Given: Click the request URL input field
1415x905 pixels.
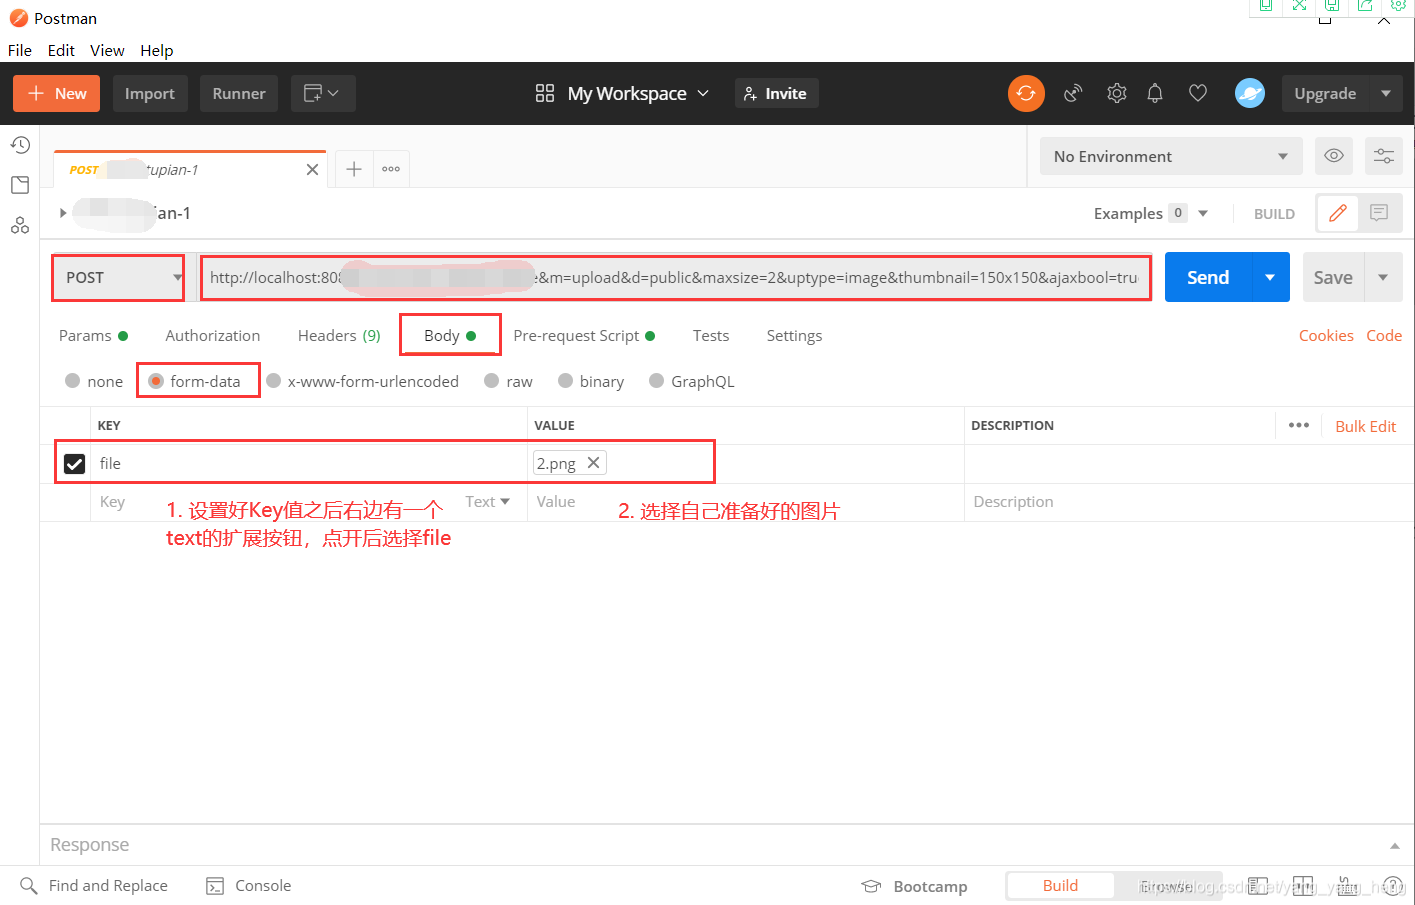Looking at the screenshot, I should [x=675, y=278].
